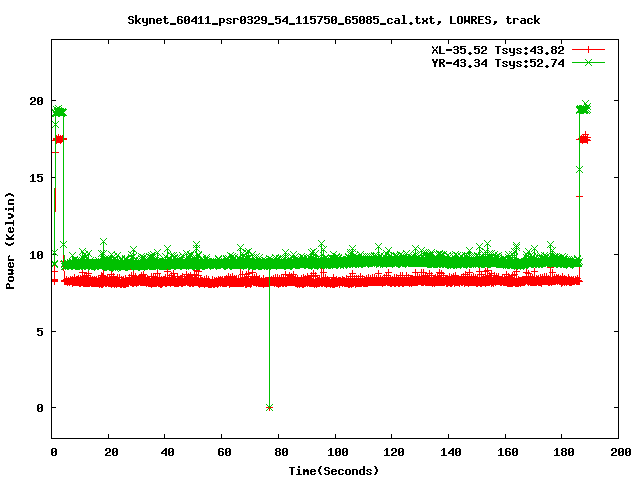
Task: Click the y-axis tick label 5
Action: click(x=40, y=332)
